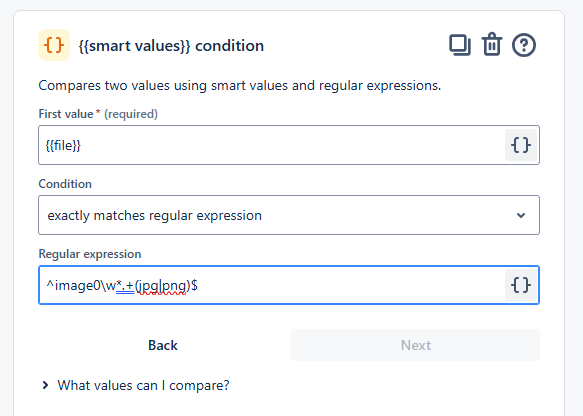Image resolution: width=583 pixels, height=416 pixels.
Task: Click the "{{smart values}} condition" title
Action: tap(171, 46)
